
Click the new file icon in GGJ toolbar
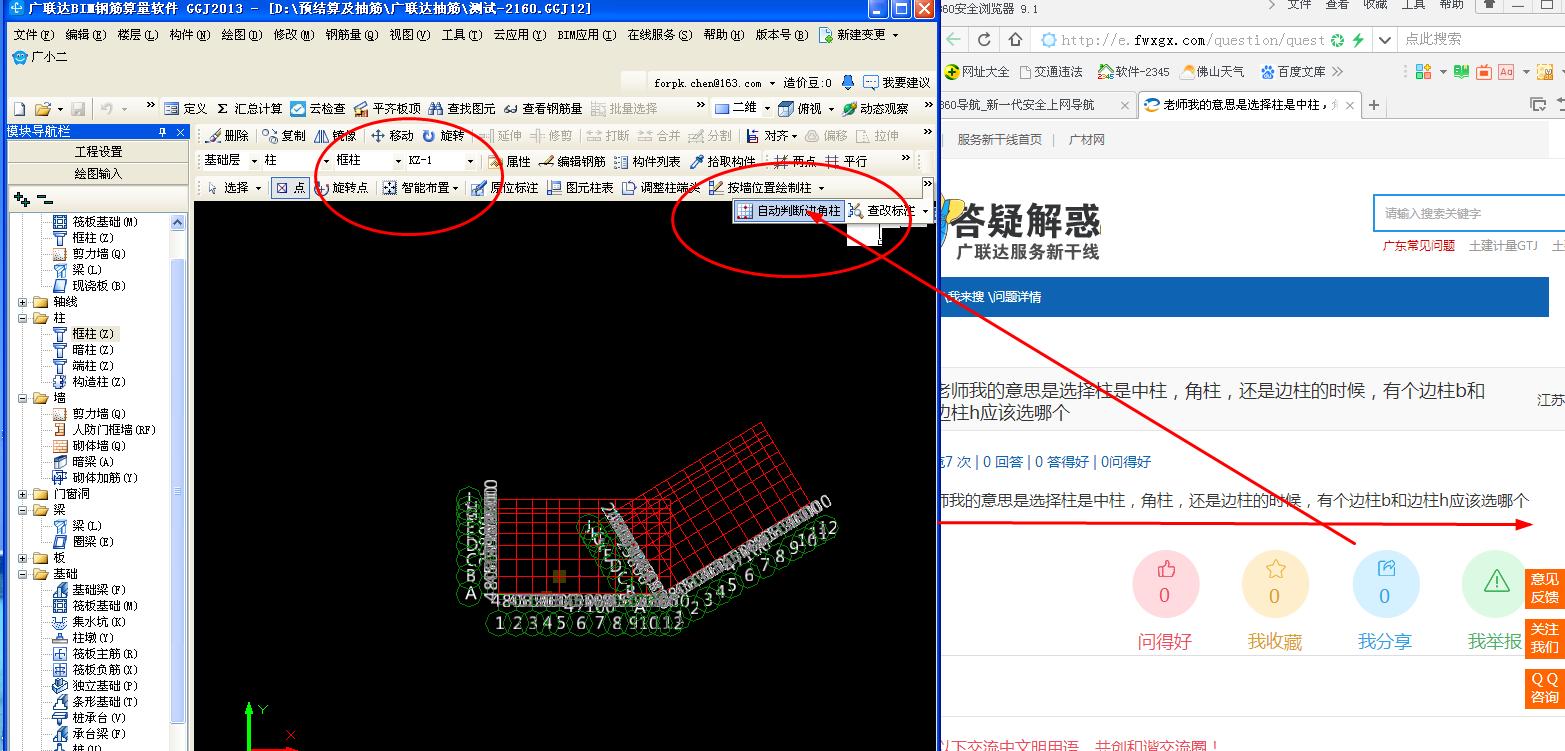[x=19, y=108]
